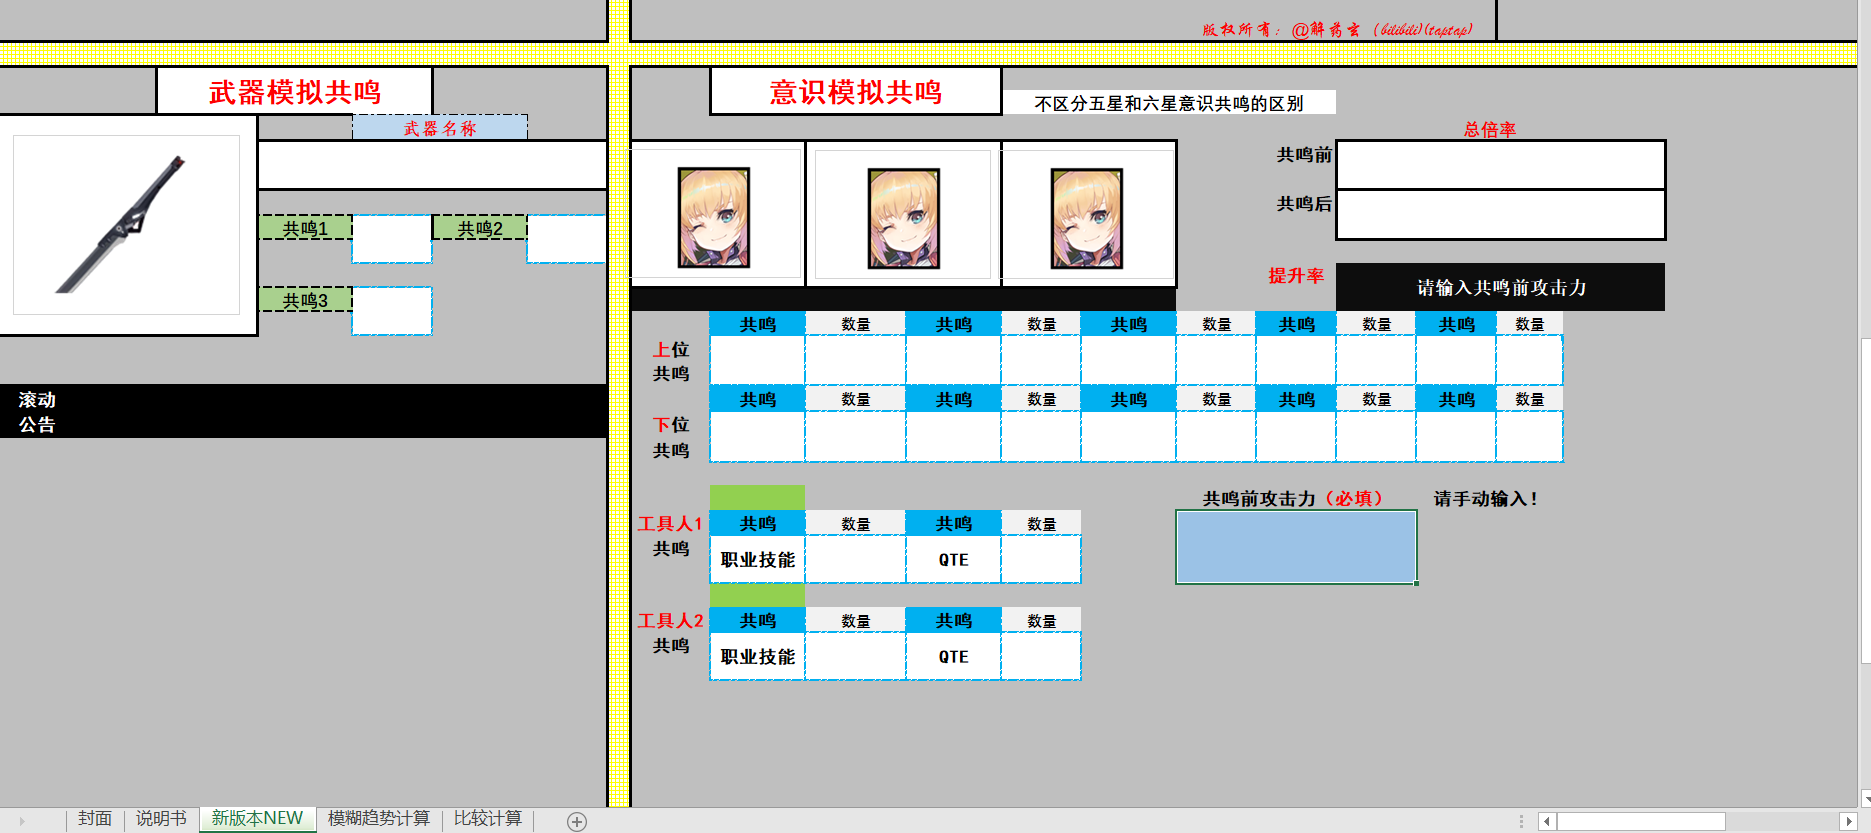This screenshot has width=1871, height=833.
Task: Click the 请手动输入! text
Action: pos(1486,498)
